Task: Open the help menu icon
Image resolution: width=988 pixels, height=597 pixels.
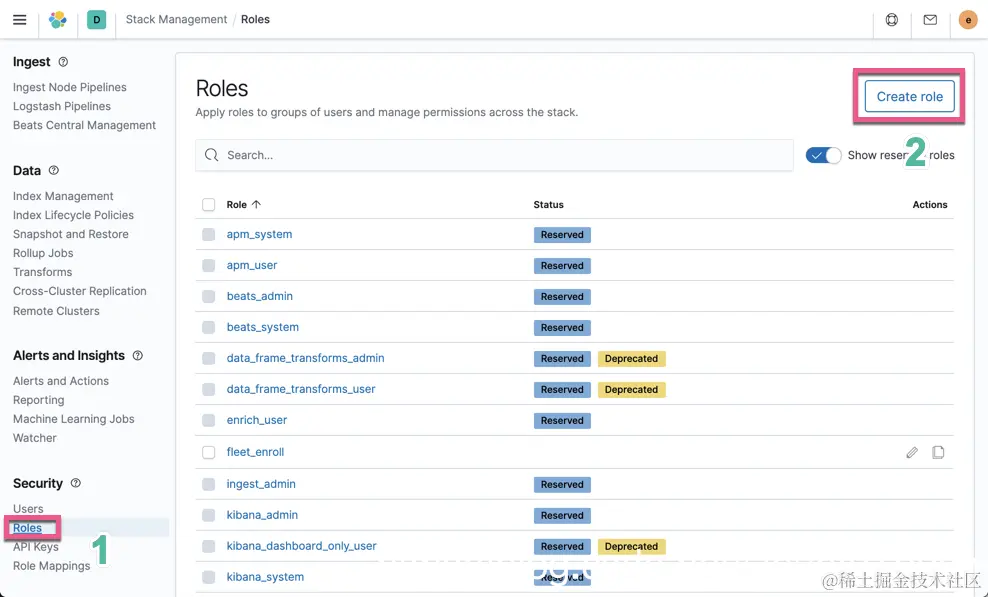Action: pyautogui.click(x=892, y=19)
